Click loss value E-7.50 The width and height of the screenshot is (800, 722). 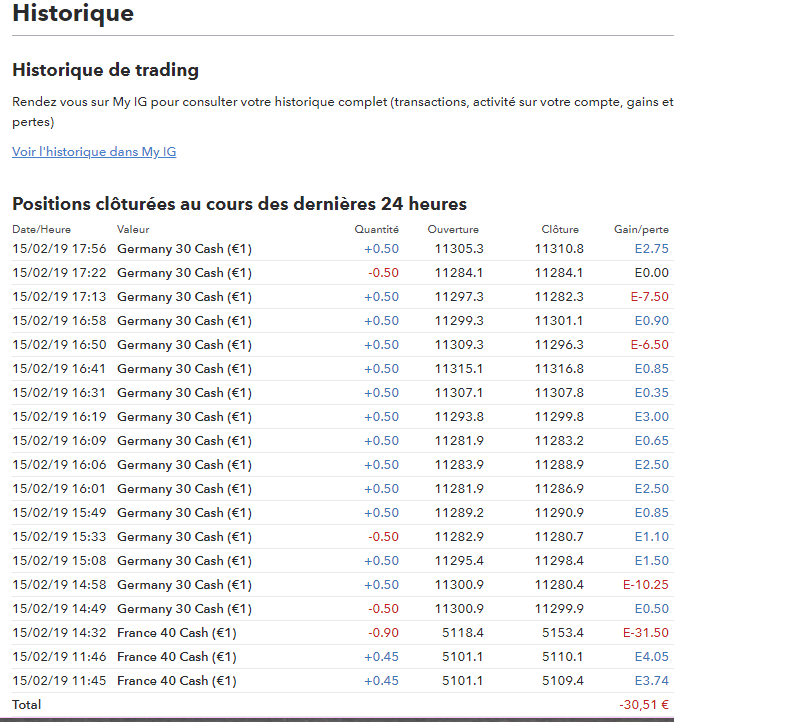coord(649,296)
